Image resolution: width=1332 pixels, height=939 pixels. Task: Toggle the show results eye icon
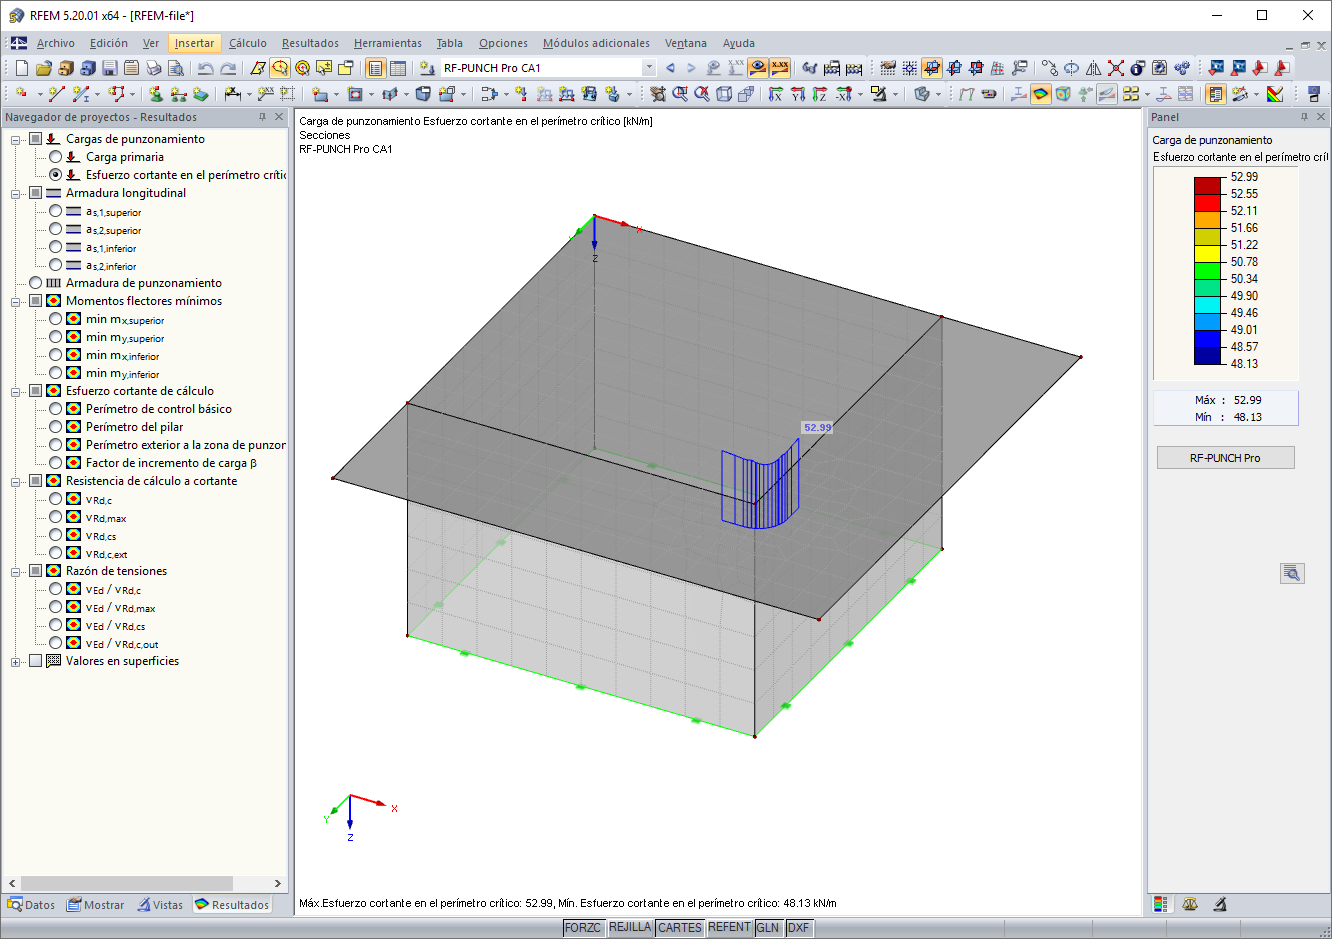point(758,68)
